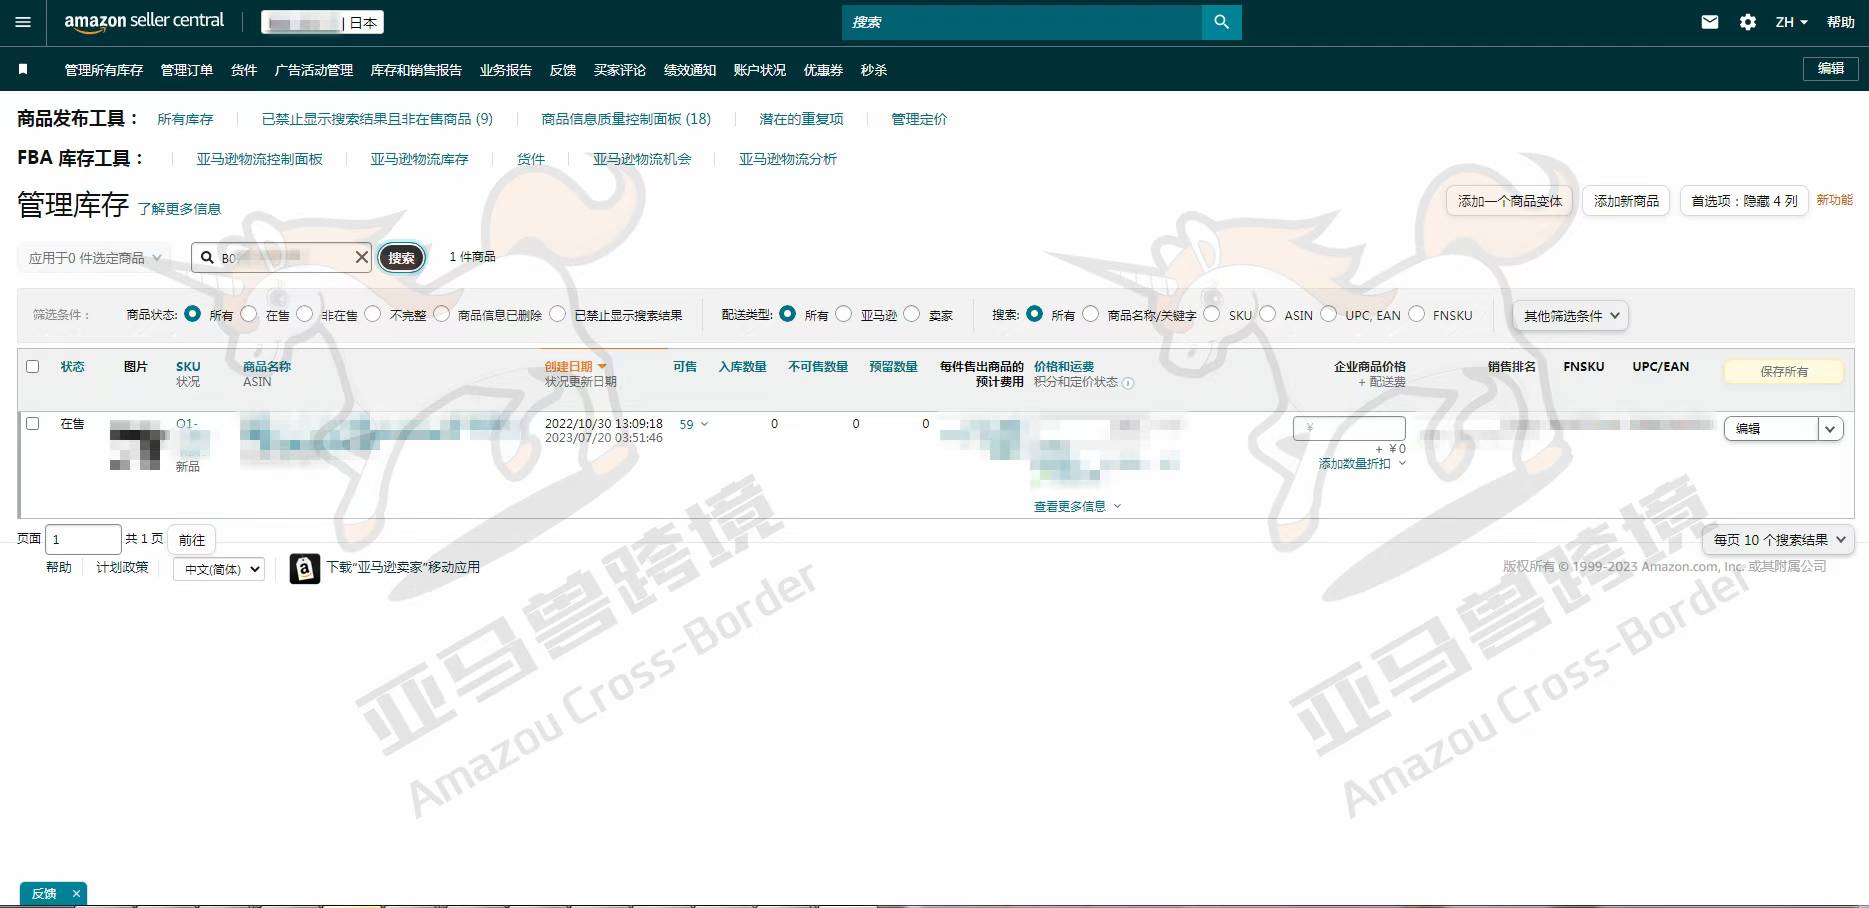
Task: Sort by 创建日期 column
Action: pyautogui.click(x=575, y=366)
